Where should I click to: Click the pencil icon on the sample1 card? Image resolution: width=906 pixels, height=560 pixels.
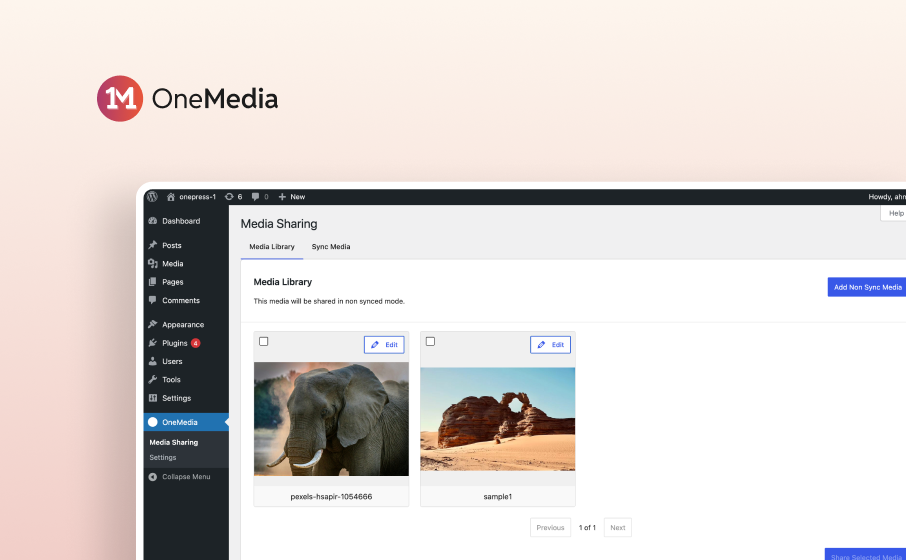[x=541, y=344]
